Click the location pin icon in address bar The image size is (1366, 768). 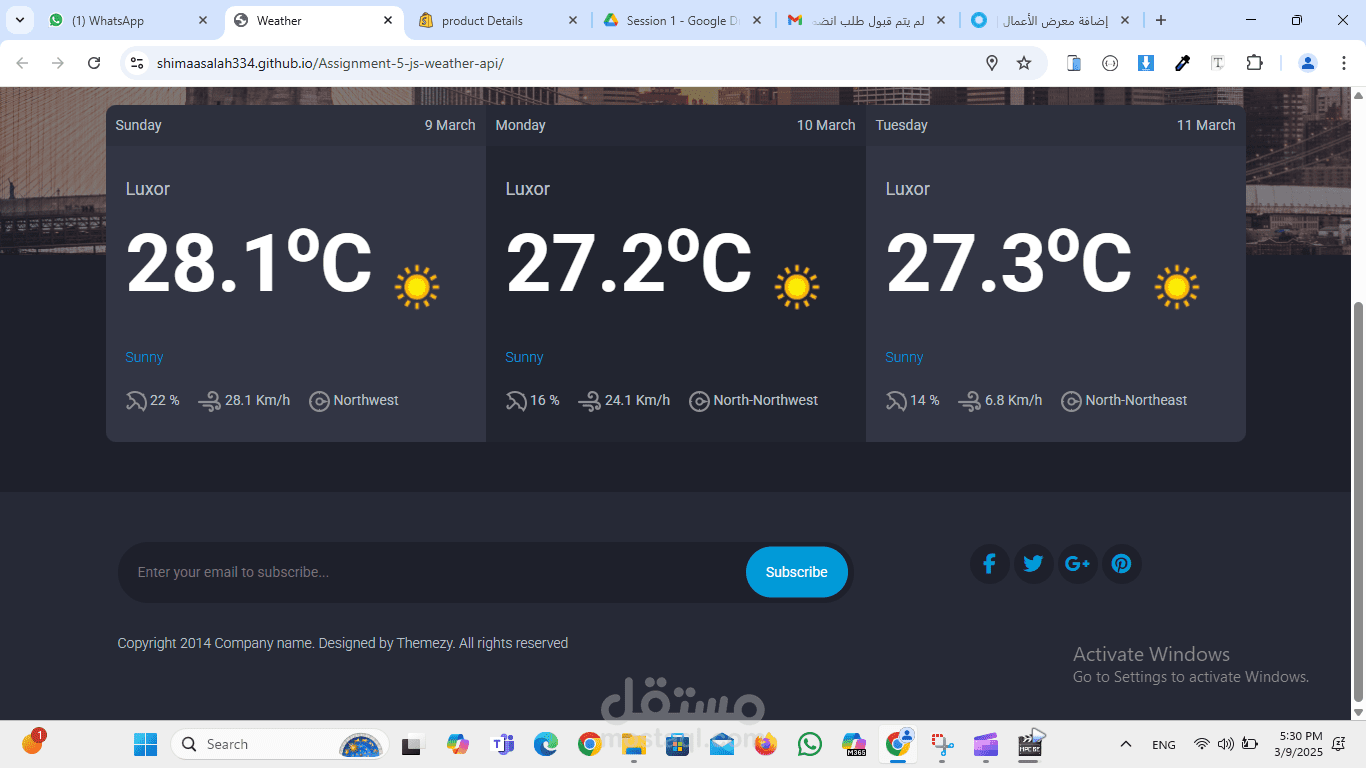pos(992,63)
